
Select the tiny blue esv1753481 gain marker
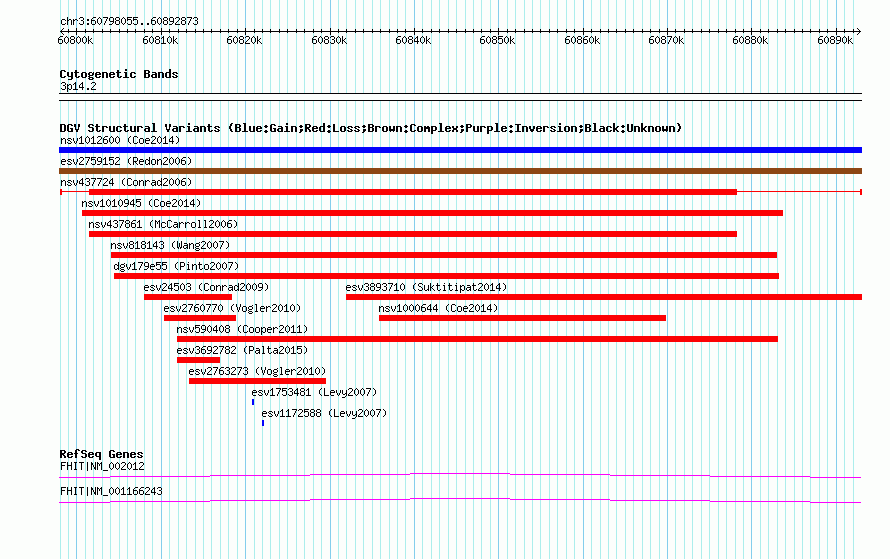click(253, 402)
